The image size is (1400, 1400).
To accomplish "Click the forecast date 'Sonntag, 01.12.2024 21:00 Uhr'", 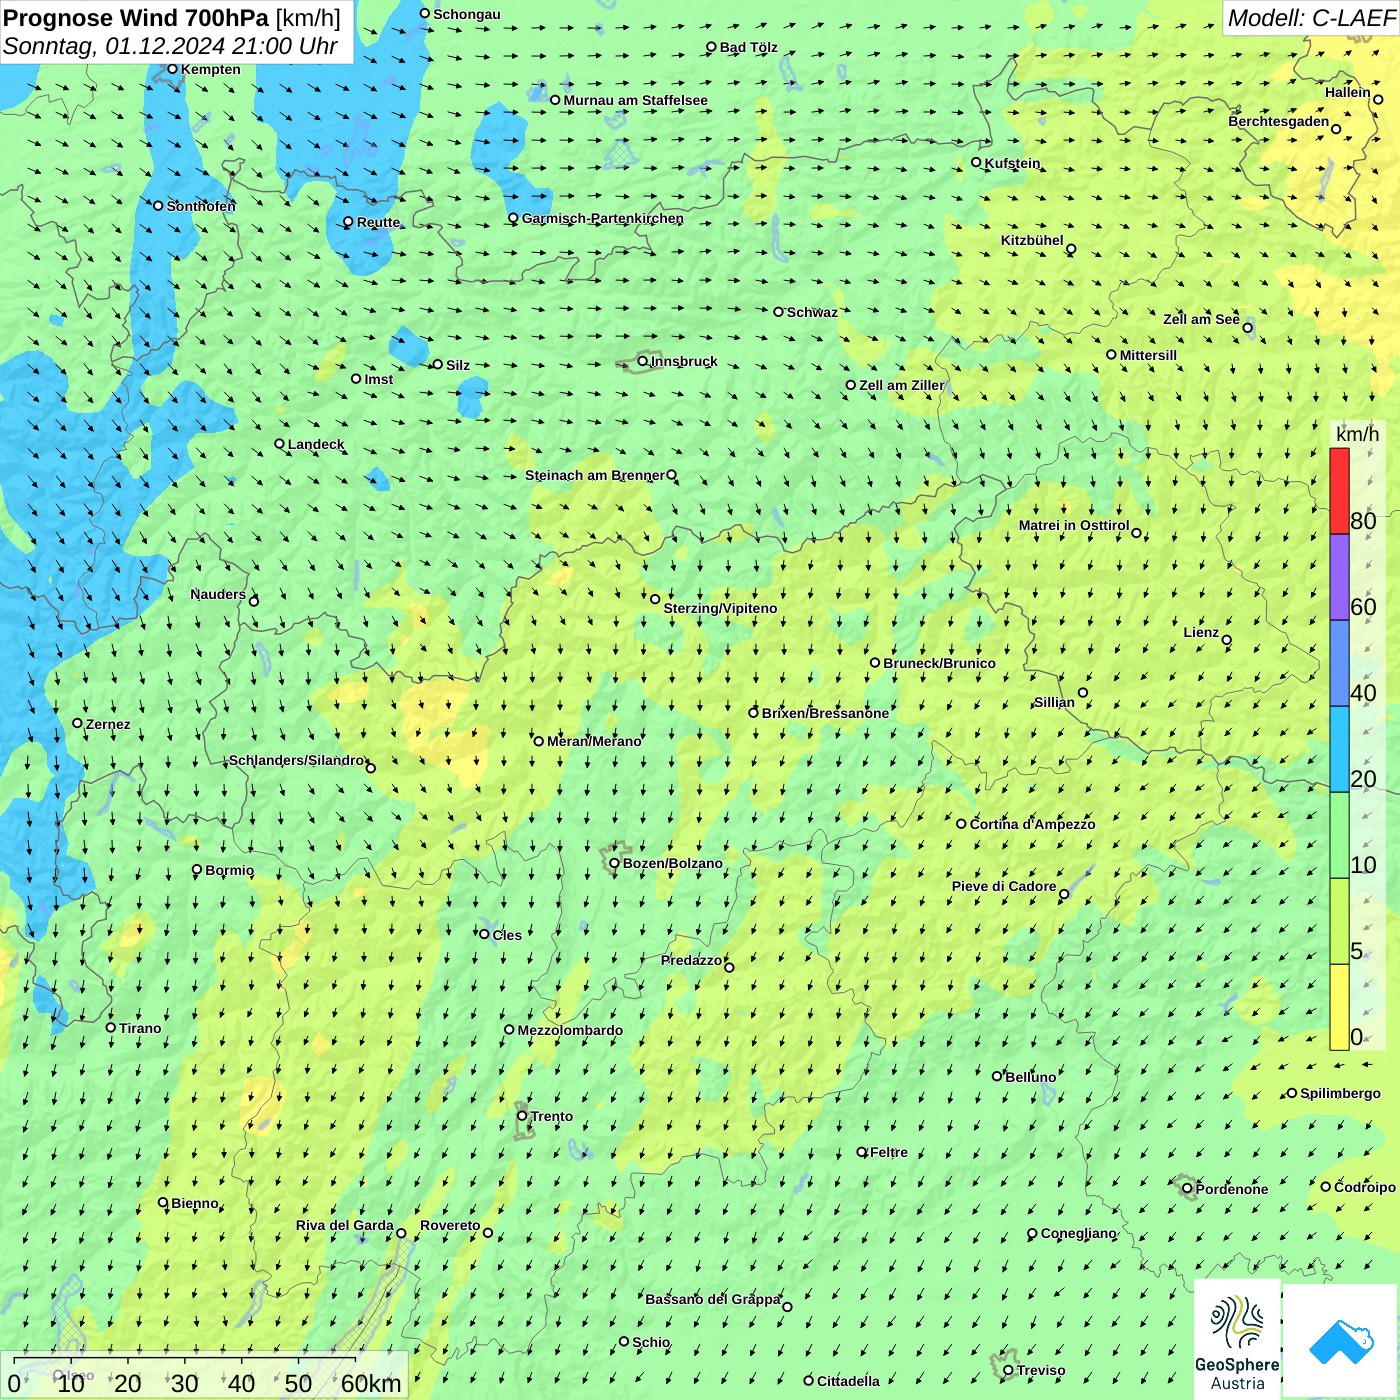I will pos(170,46).
